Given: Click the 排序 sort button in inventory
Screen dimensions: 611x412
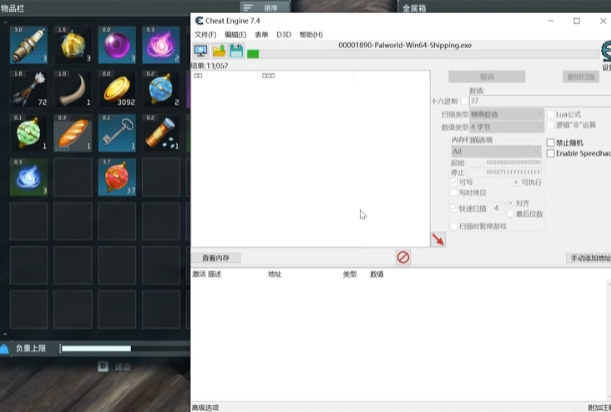Looking at the screenshot, I should tap(265, 7).
